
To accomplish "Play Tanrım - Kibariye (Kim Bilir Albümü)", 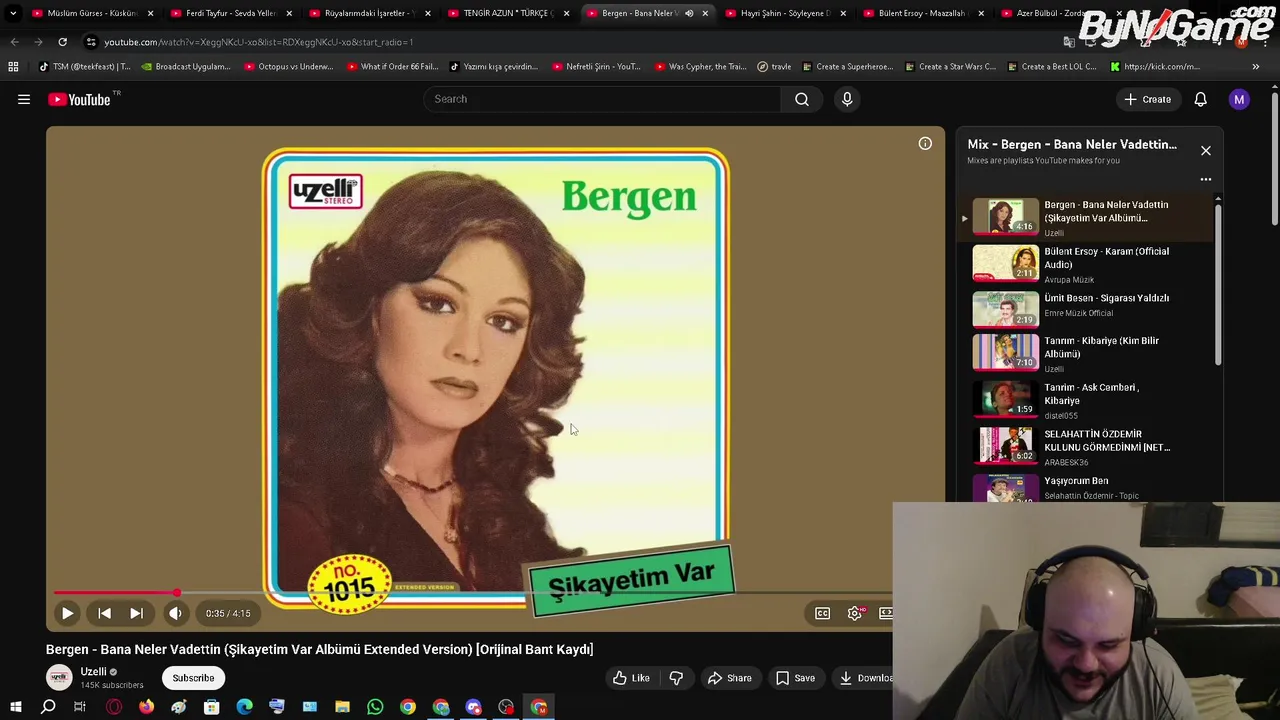I will point(1090,353).
